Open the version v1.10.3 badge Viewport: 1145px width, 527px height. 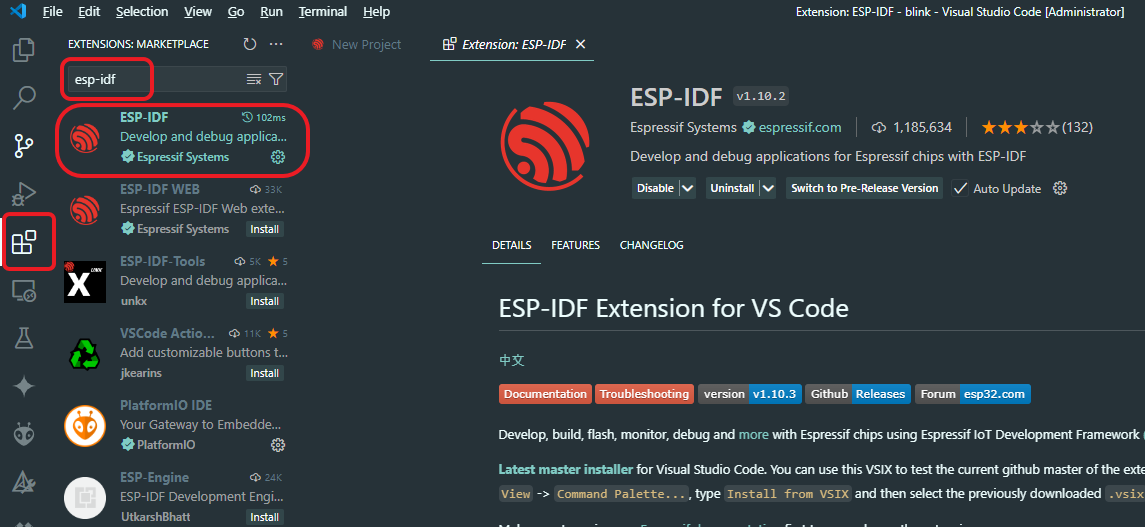750,394
